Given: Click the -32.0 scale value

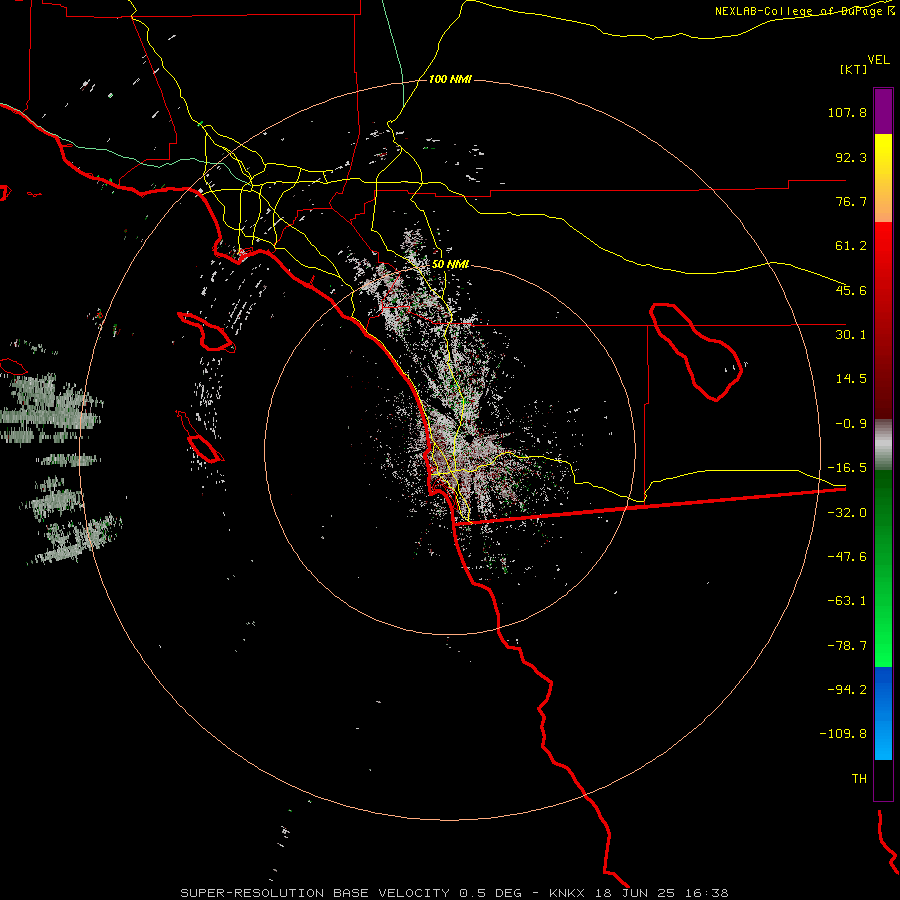Looking at the screenshot, I should tap(847, 513).
